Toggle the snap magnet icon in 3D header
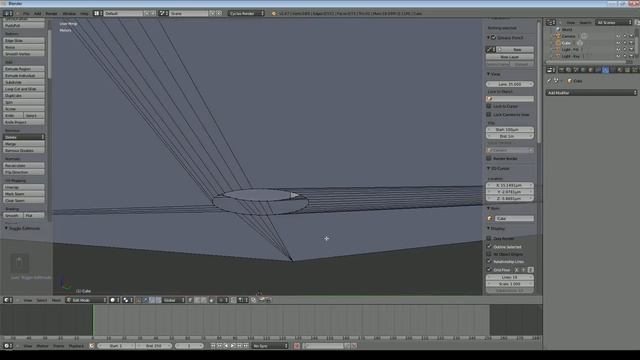This screenshot has width=640, height=360. (x=233, y=300)
